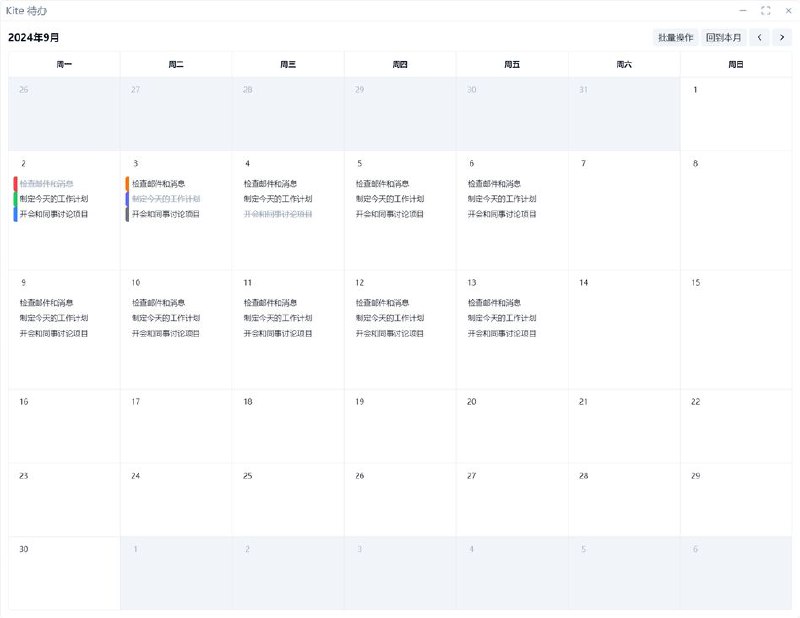Click the fullscreen window icon

766,10
